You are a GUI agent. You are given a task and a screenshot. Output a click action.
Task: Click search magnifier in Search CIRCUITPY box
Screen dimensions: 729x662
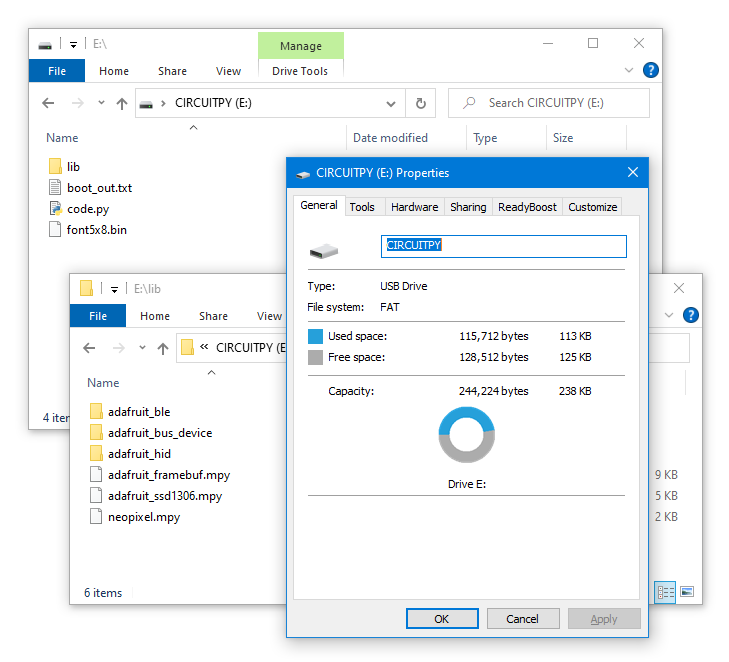(x=469, y=102)
